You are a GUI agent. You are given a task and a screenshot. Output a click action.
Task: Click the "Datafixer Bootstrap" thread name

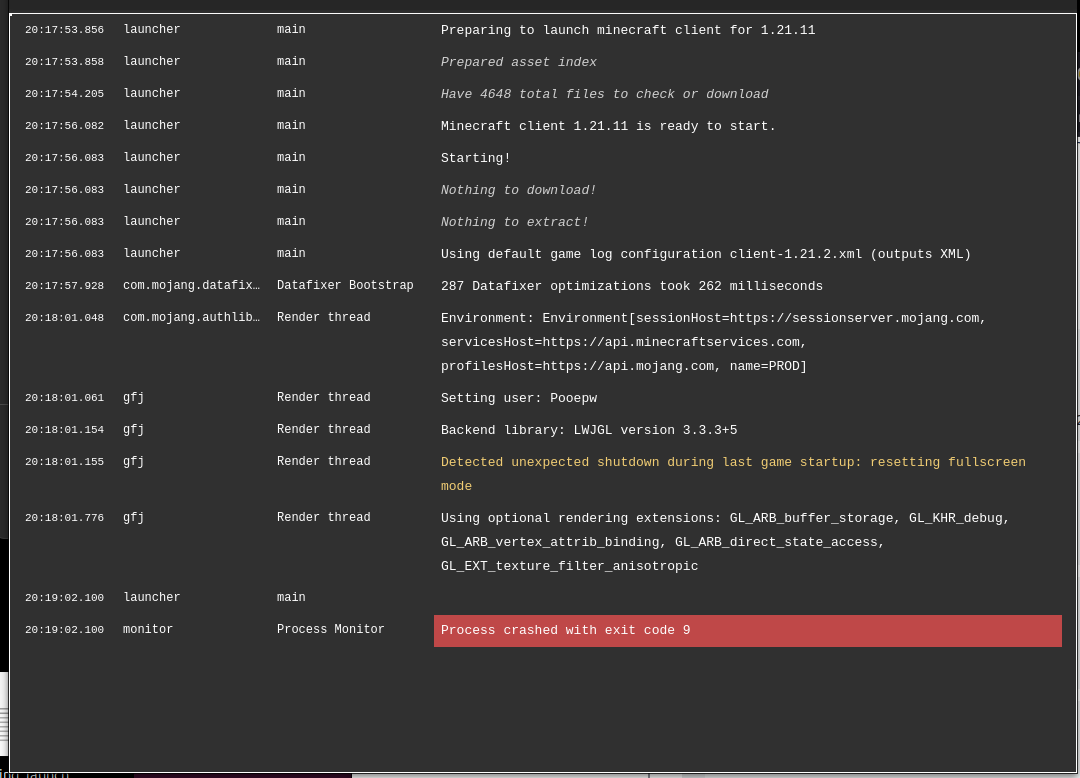pyautogui.click(x=345, y=286)
